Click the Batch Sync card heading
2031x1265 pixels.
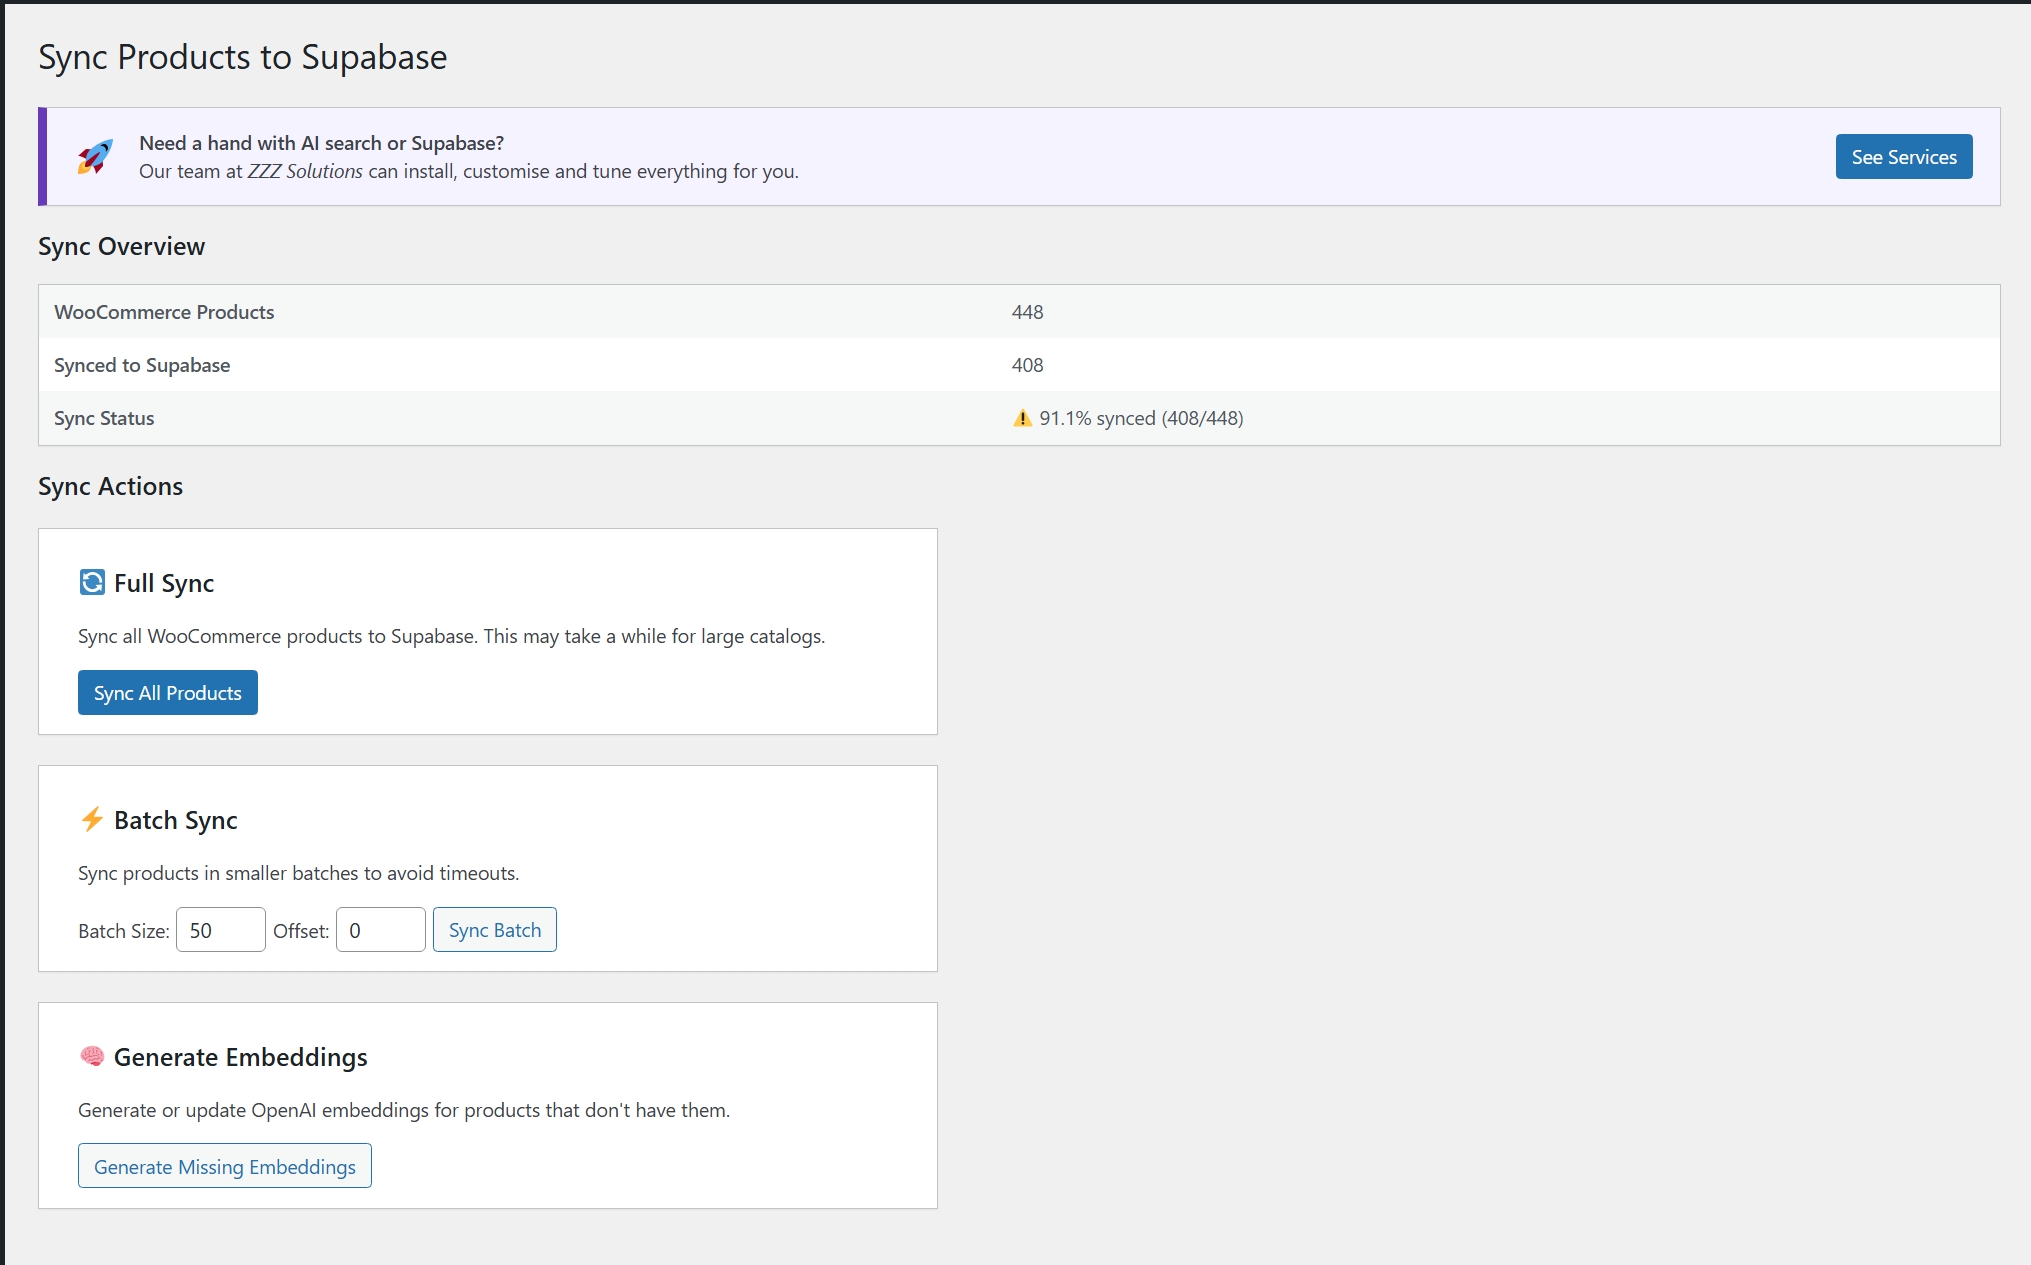[x=176, y=819]
